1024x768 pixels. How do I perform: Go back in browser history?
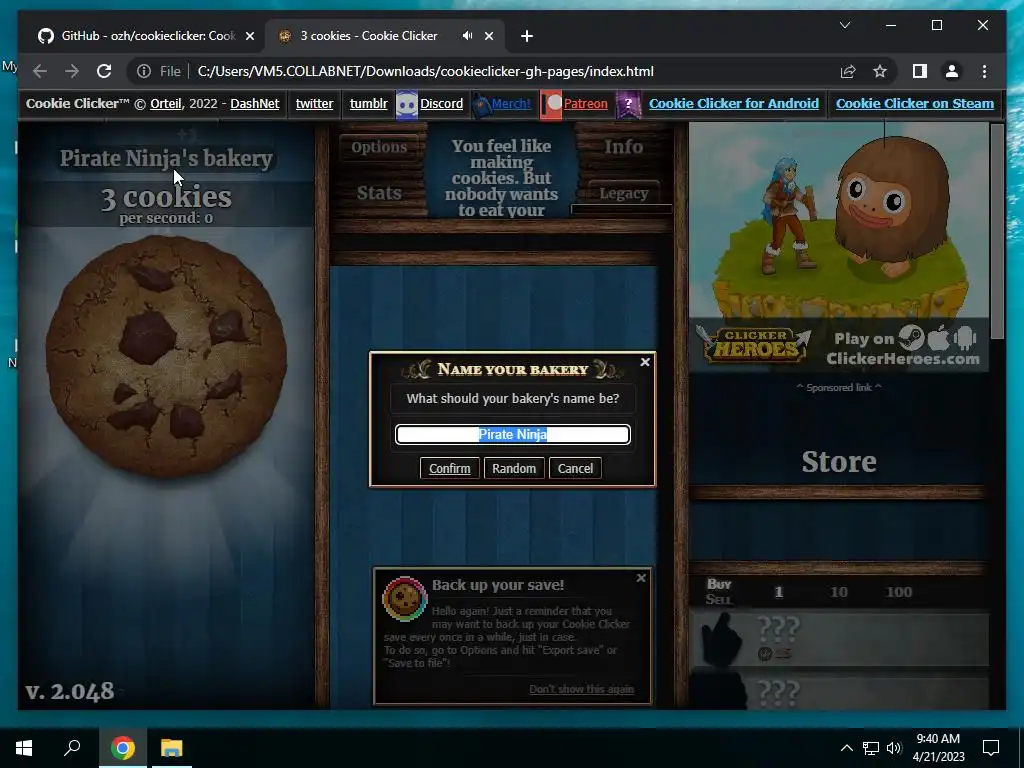(x=40, y=71)
